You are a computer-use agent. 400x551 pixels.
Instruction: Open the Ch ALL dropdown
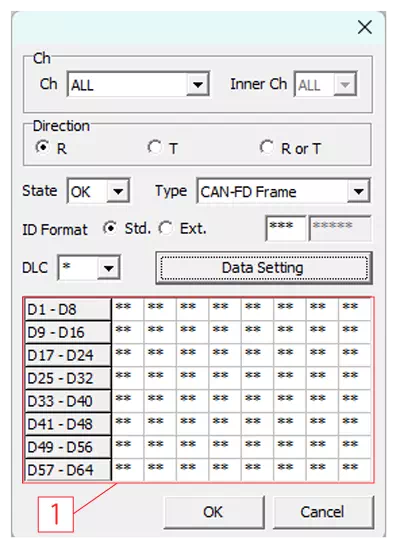click(138, 84)
